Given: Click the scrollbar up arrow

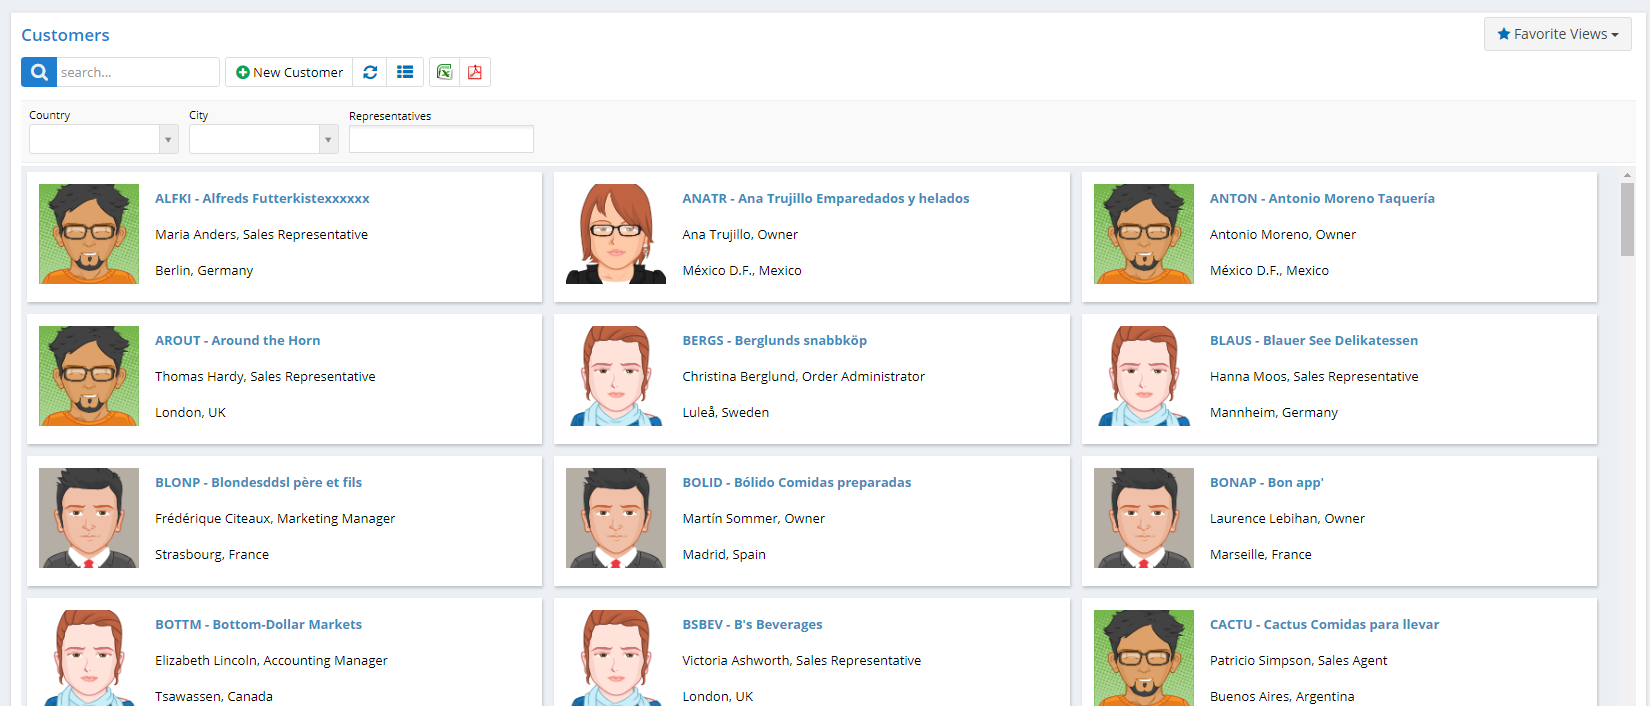Looking at the screenshot, I should [x=1627, y=175].
